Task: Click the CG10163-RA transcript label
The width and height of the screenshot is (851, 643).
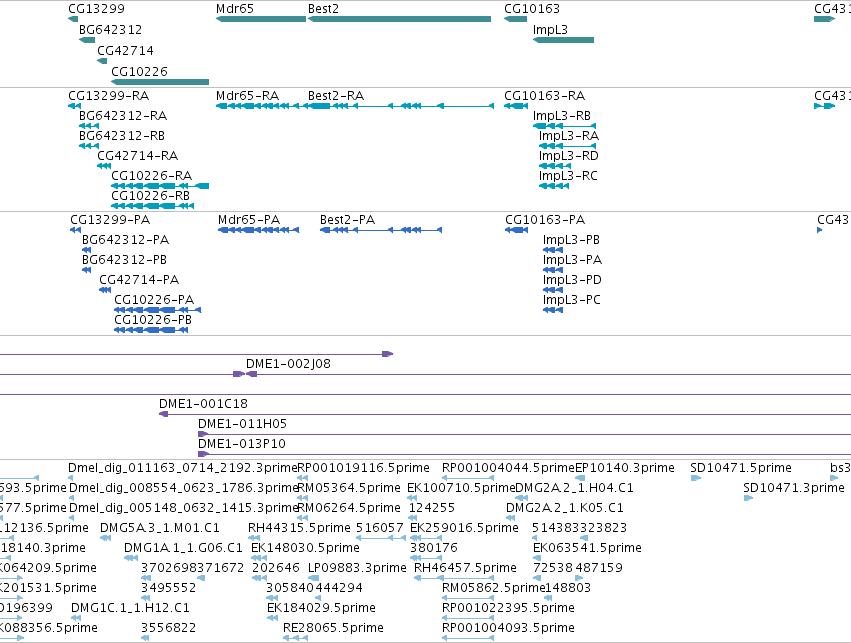Action: (x=545, y=96)
